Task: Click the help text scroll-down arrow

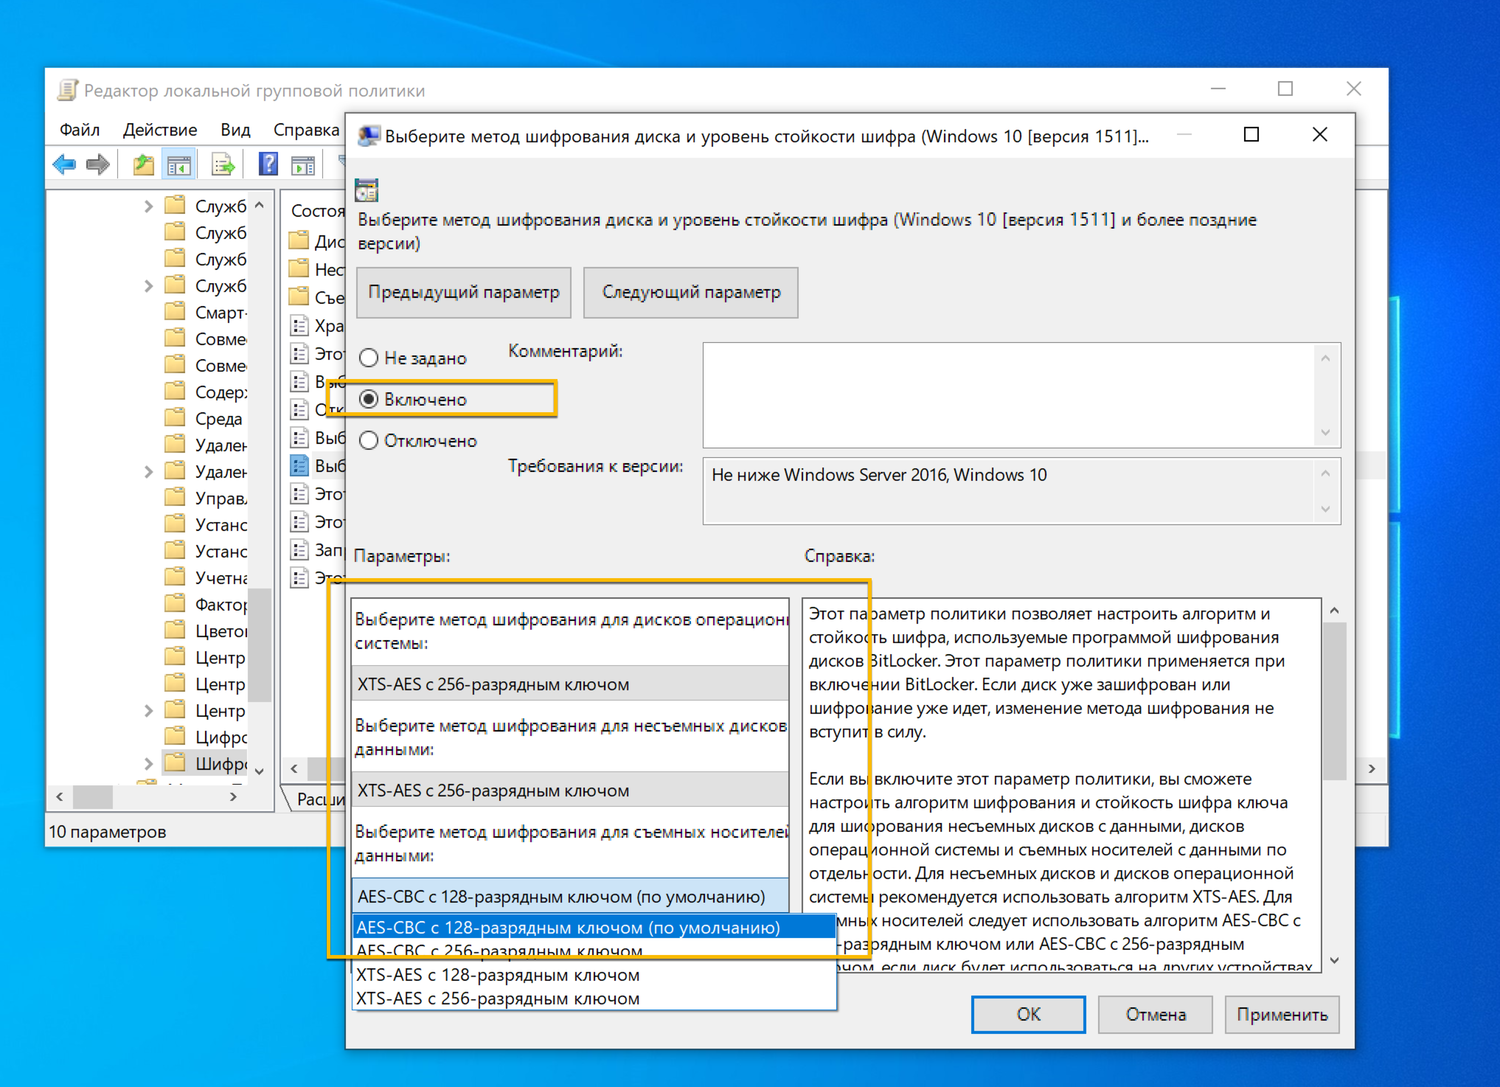Action: click(x=1334, y=960)
